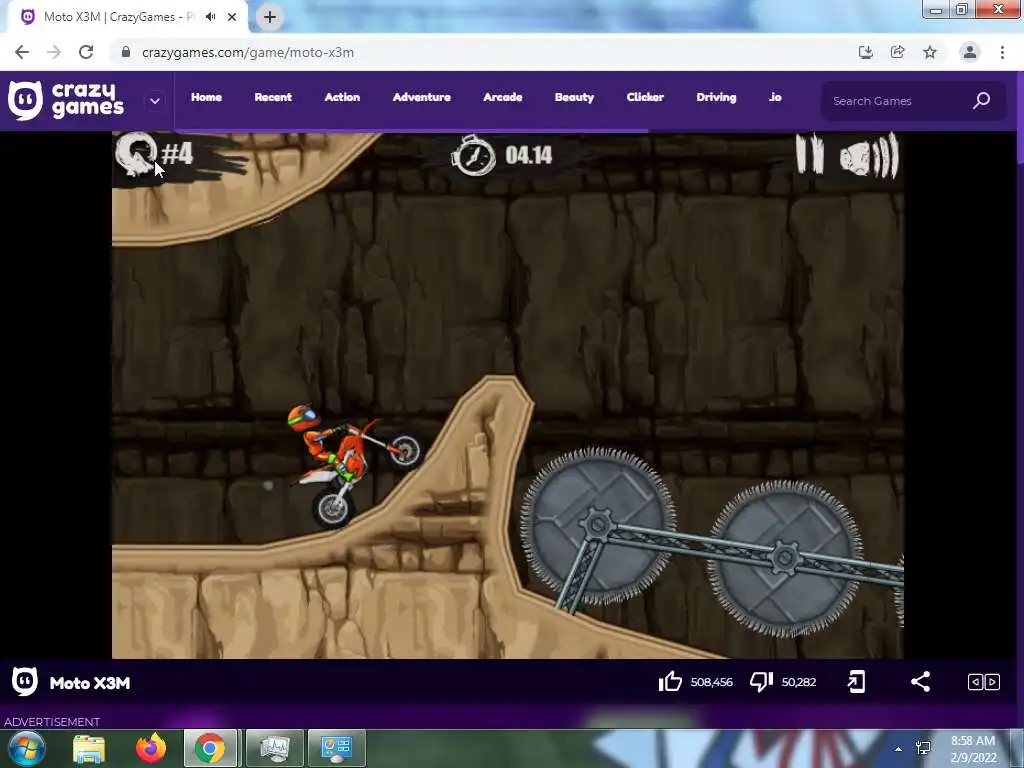This screenshot has height=768, width=1024.
Task: Open the Adventure games category
Action: (x=422, y=97)
